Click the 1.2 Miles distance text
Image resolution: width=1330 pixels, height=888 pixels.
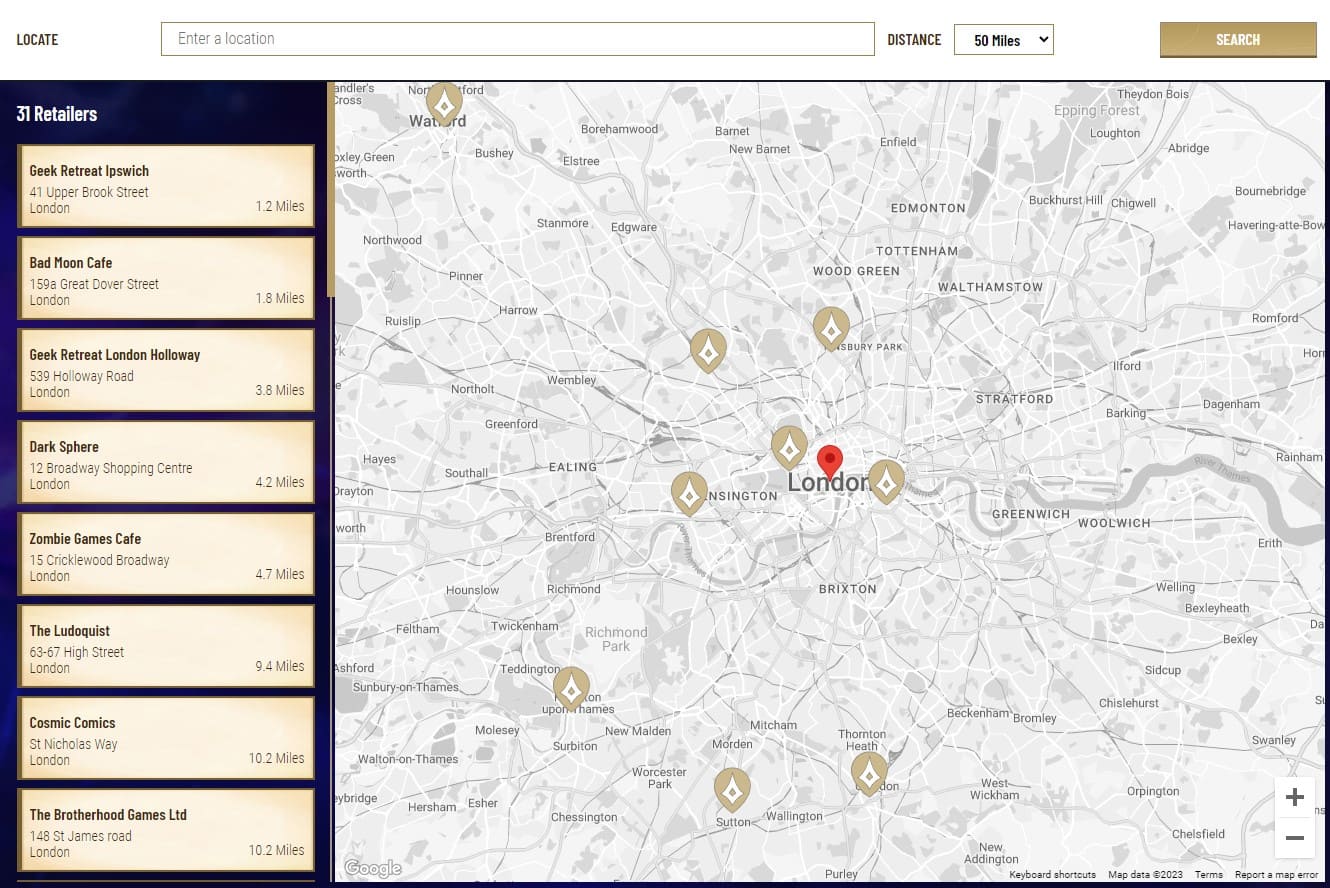[280, 206]
